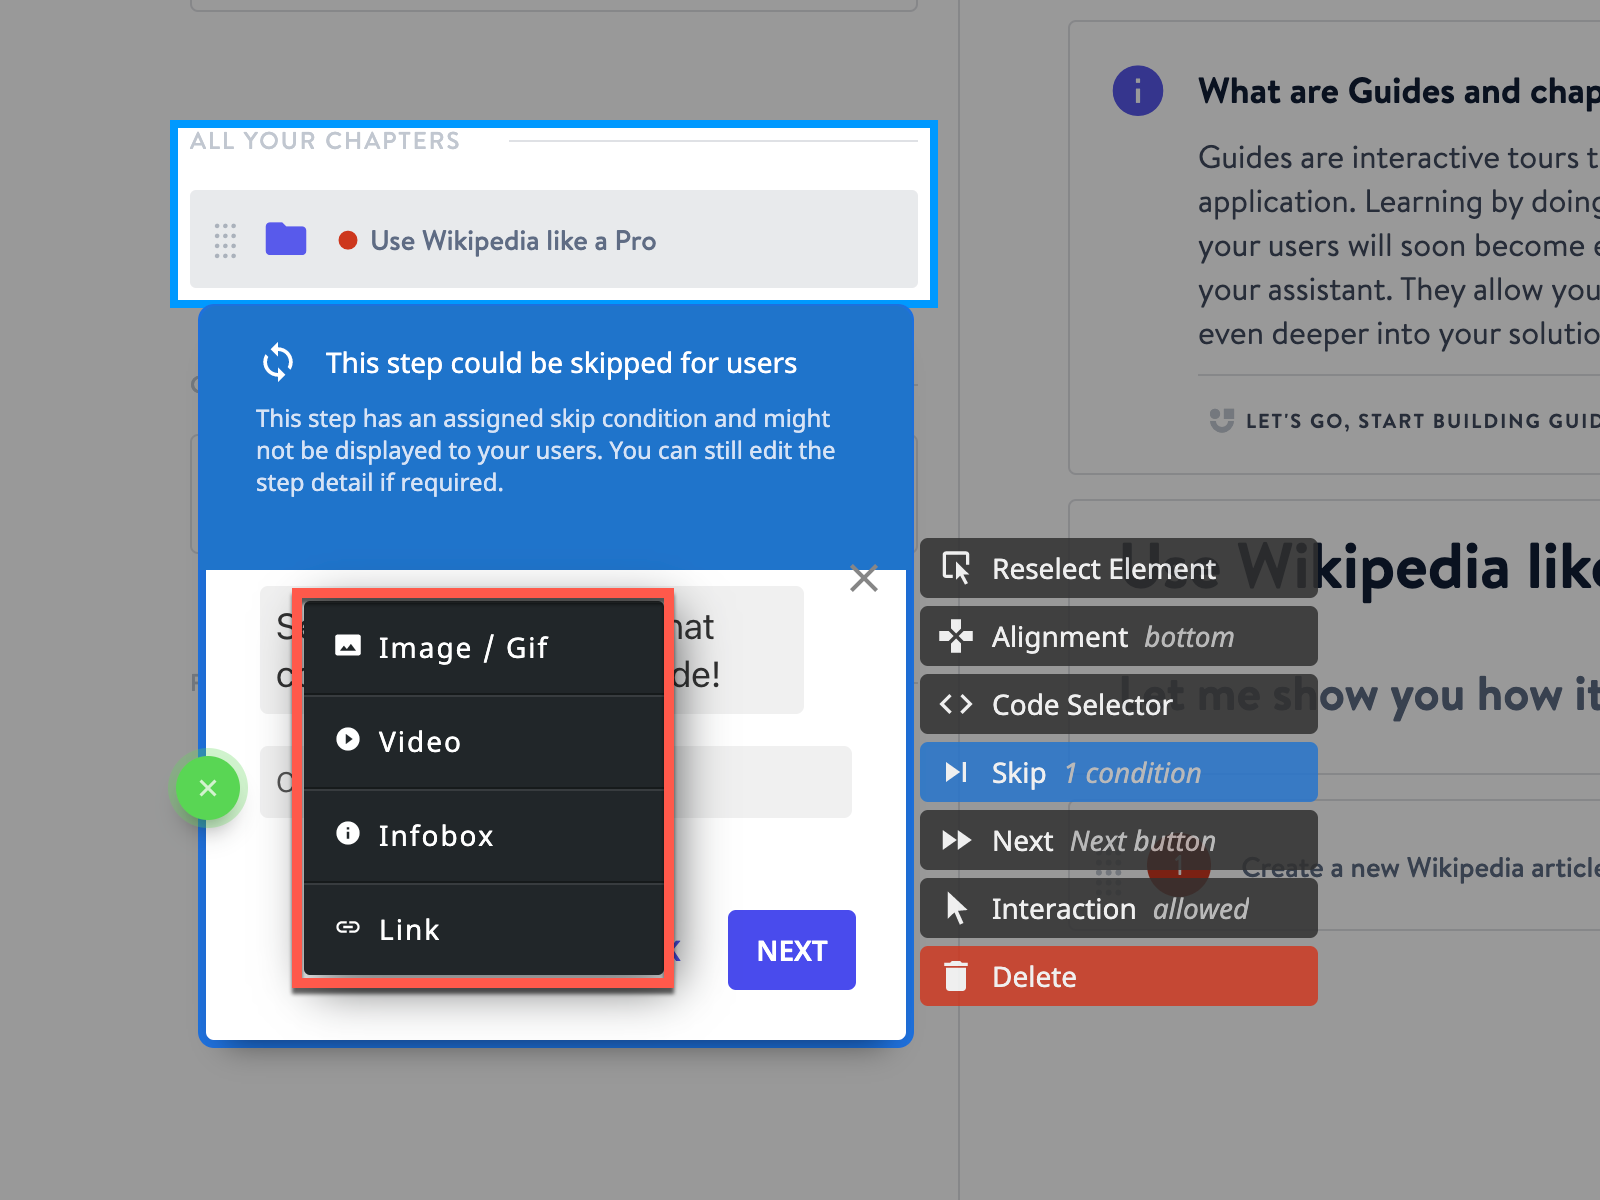Add a Link from the content menu
The image size is (1600, 1200).
483,930
